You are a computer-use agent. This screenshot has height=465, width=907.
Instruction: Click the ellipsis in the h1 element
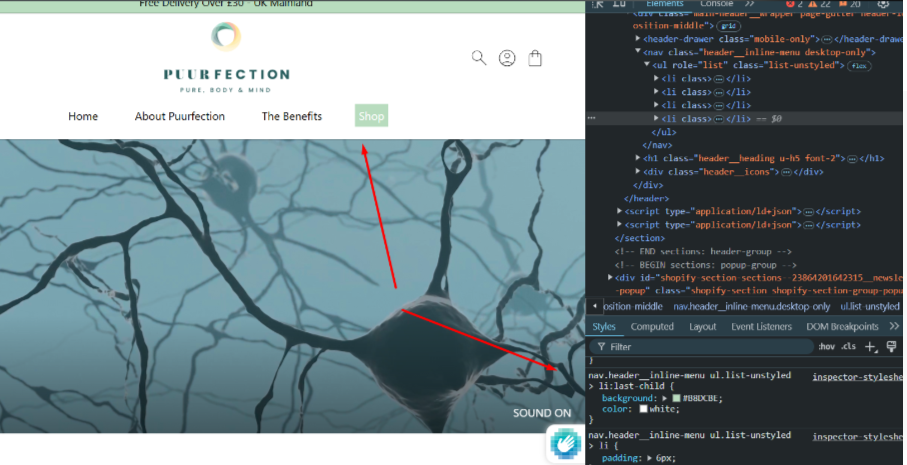click(x=852, y=158)
